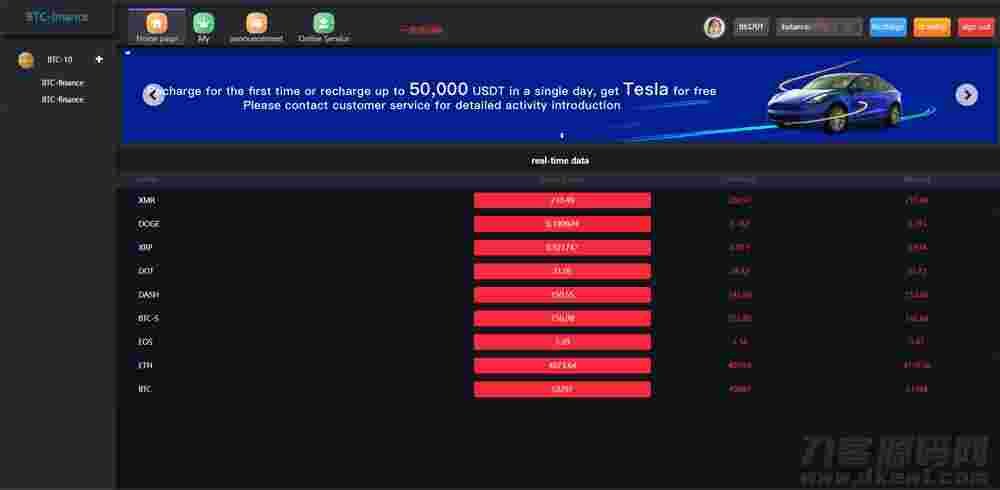Click the 50,000 USDT recharge banner text
The height and width of the screenshot is (490, 1000).
click(x=434, y=96)
